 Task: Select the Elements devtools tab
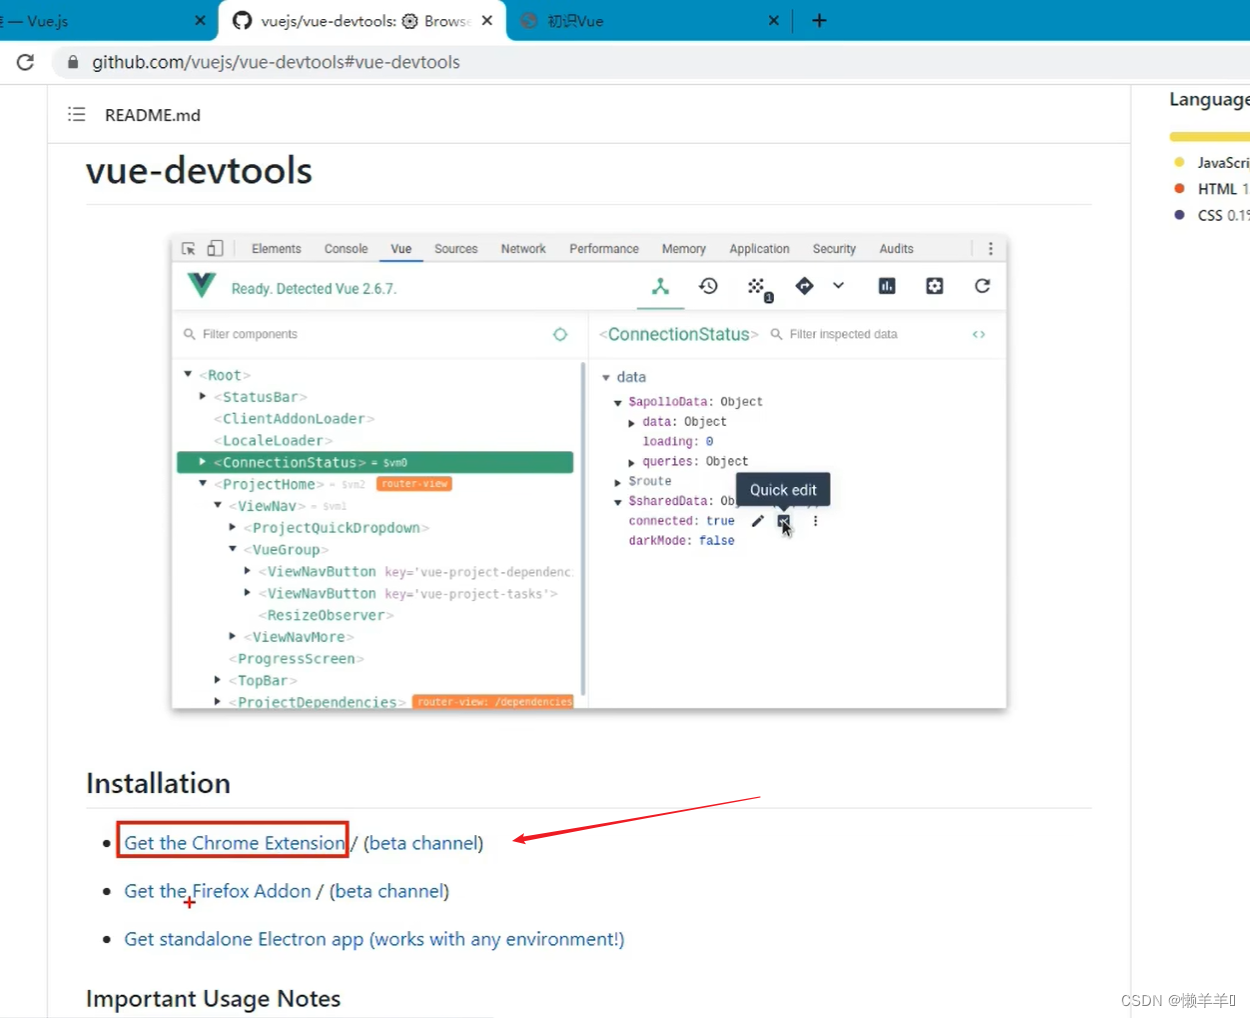coord(276,249)
